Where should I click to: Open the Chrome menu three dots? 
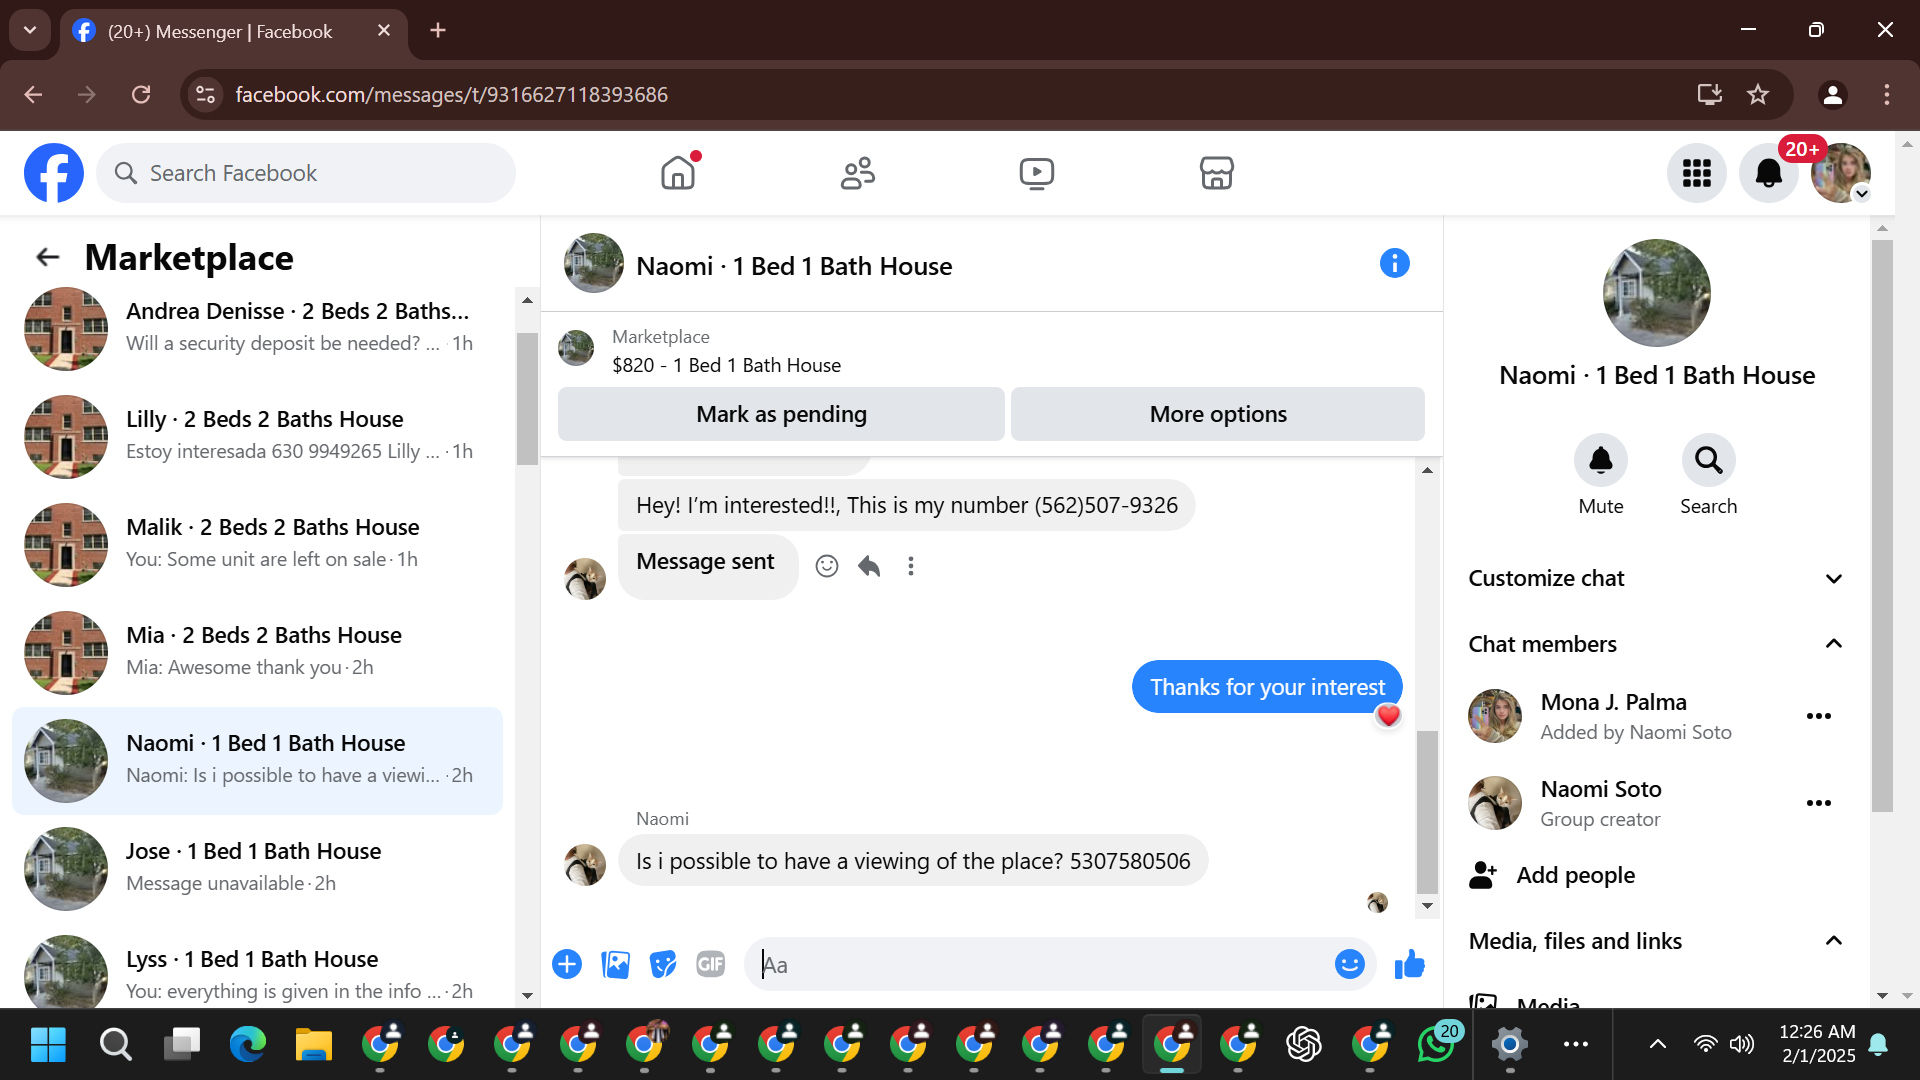1887,94
